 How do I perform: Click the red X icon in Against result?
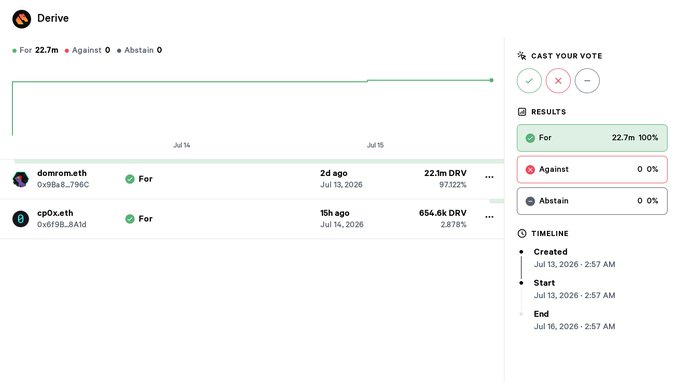(530, 170)
